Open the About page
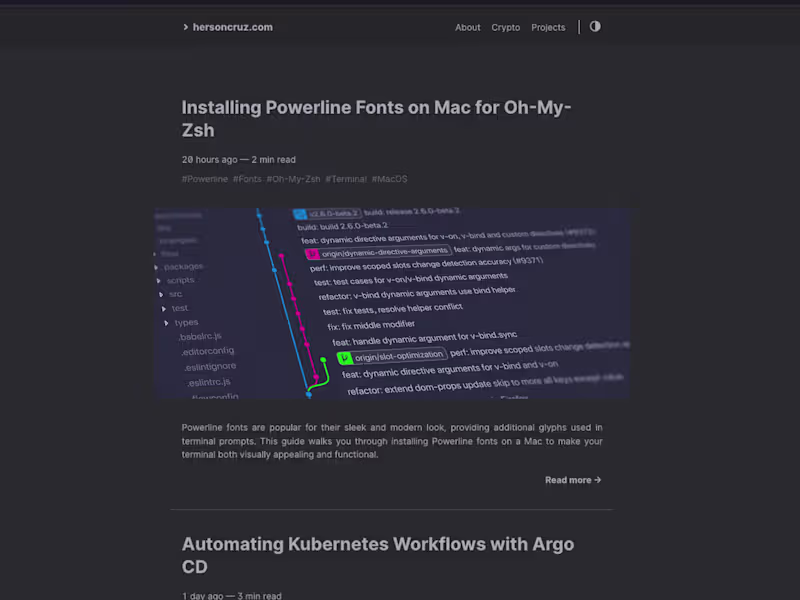800x600 pixels. pyautogui.click(x=468, y=28)
